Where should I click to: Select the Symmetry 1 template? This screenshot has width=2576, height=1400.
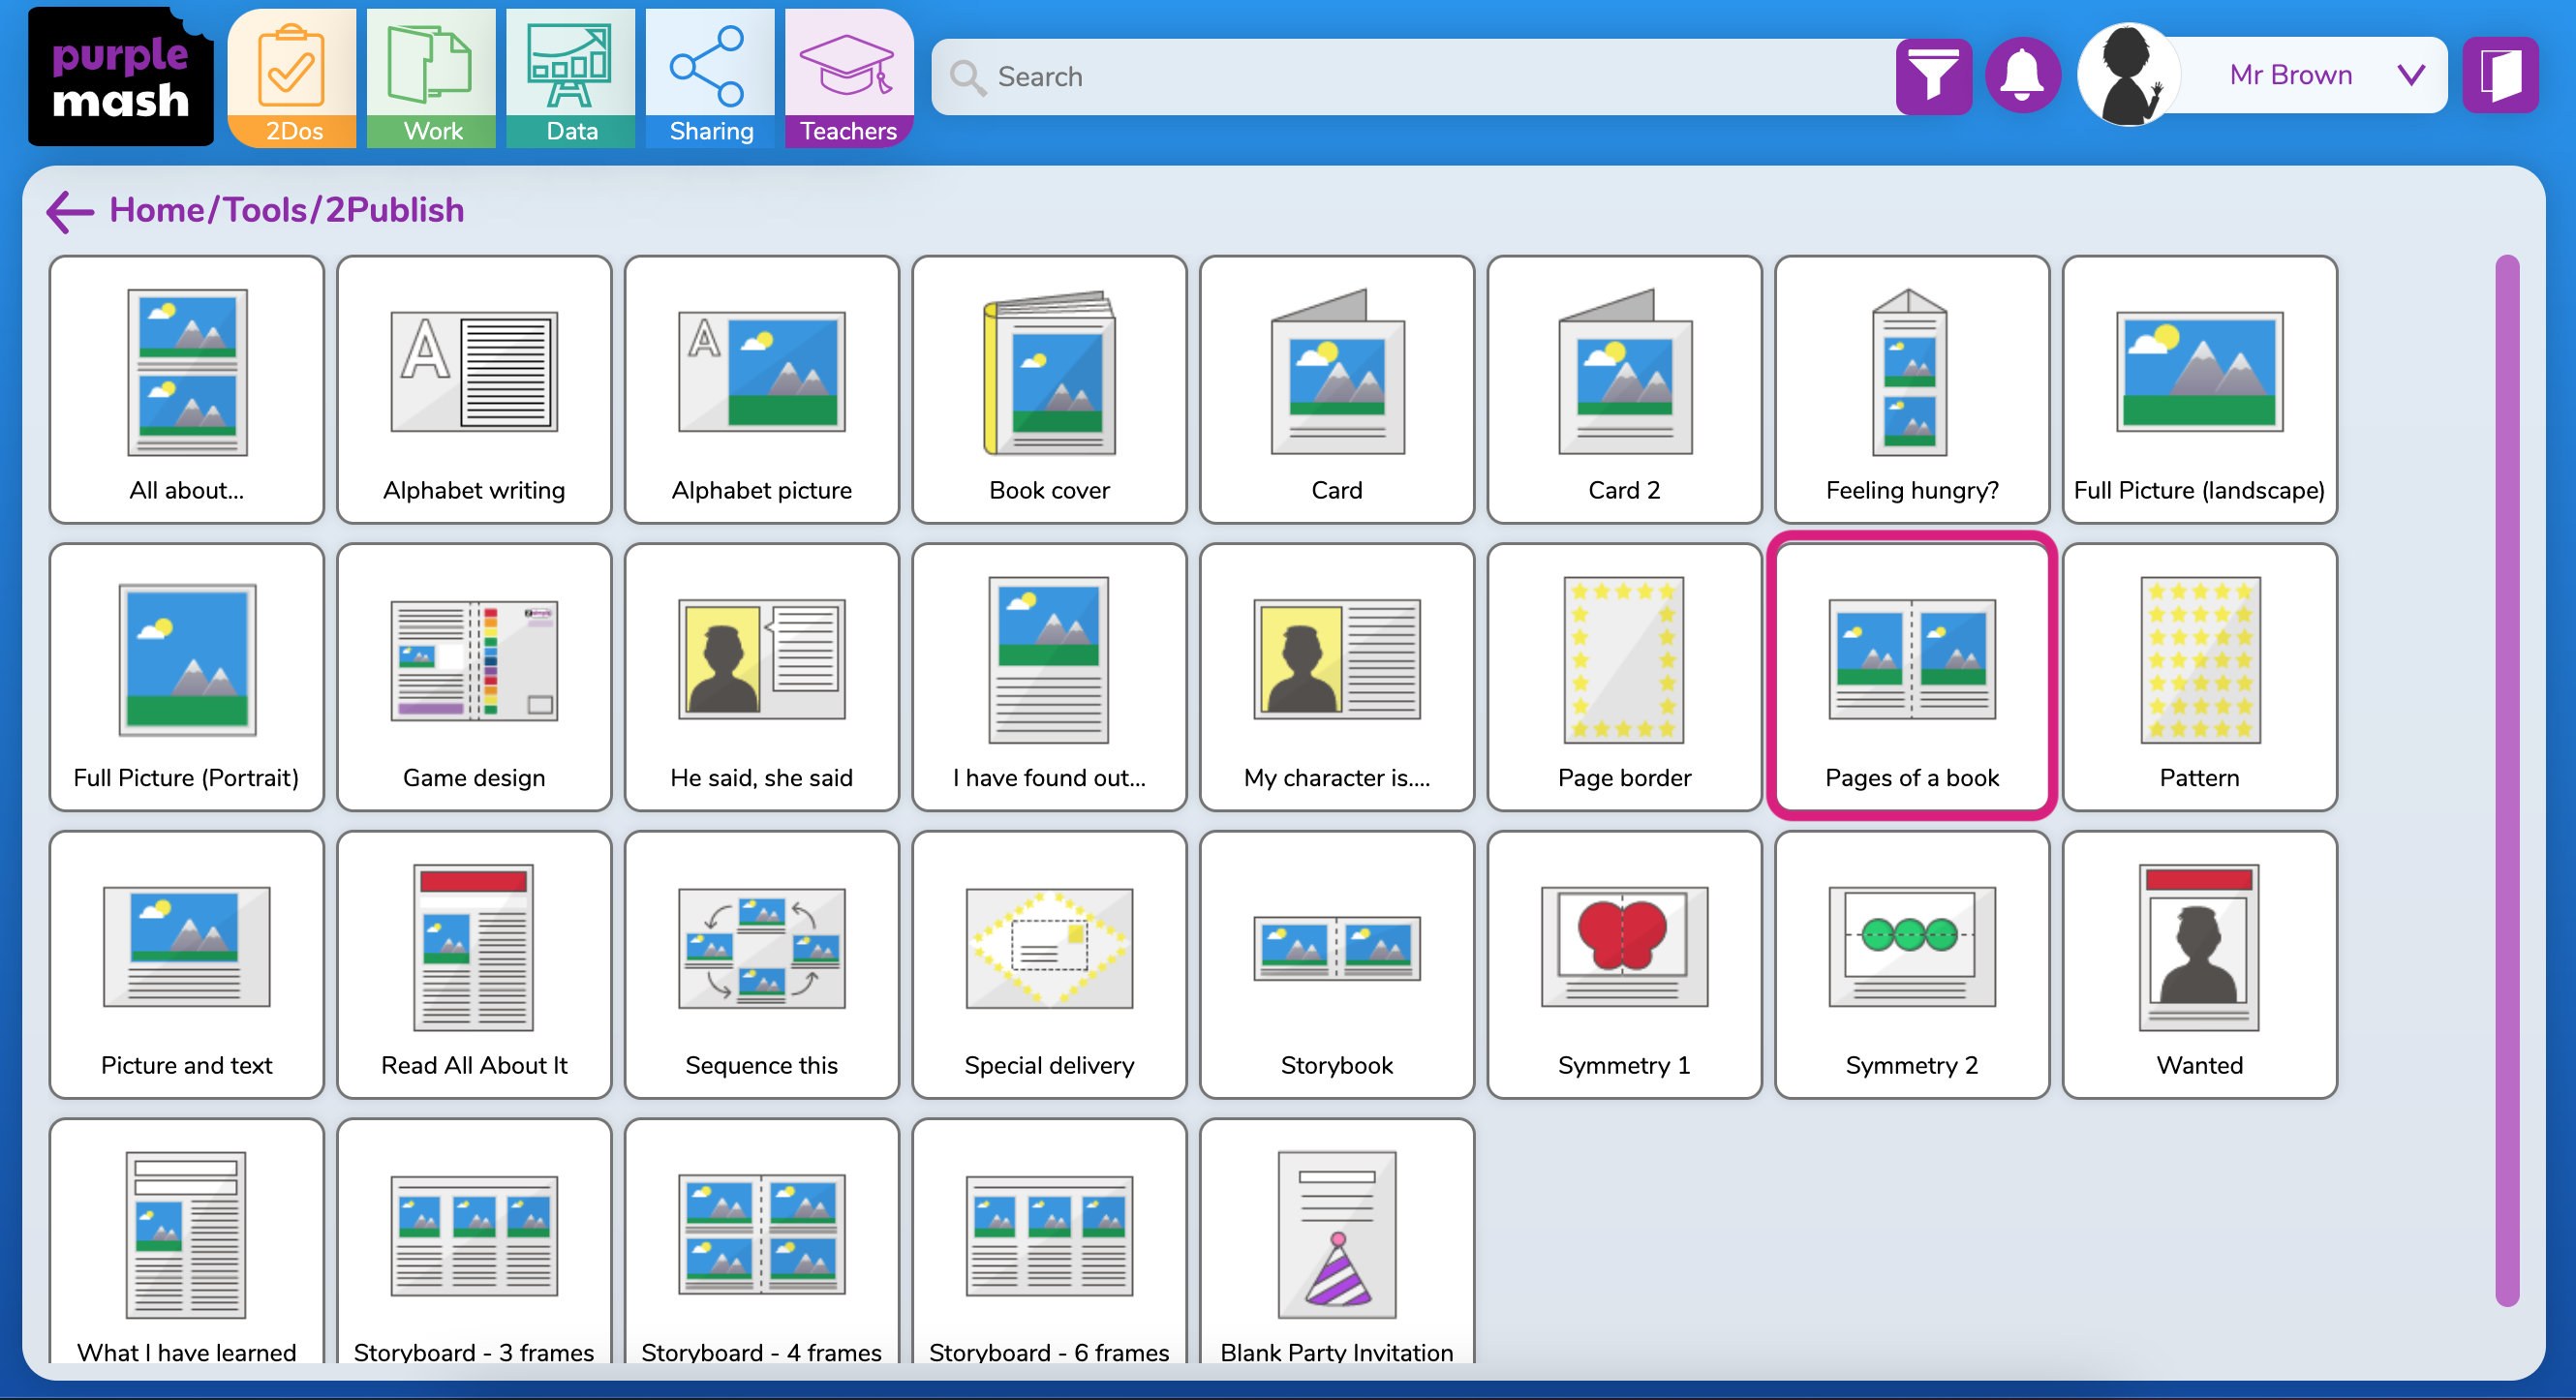[1624, 964]
